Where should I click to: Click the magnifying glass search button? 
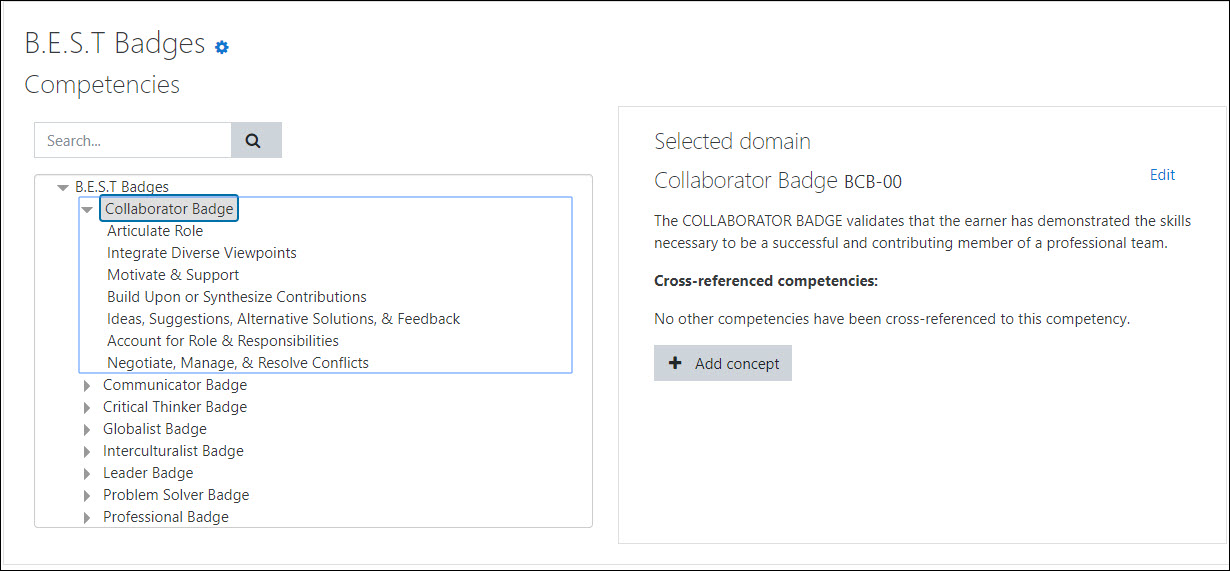(x=256, y=141)
